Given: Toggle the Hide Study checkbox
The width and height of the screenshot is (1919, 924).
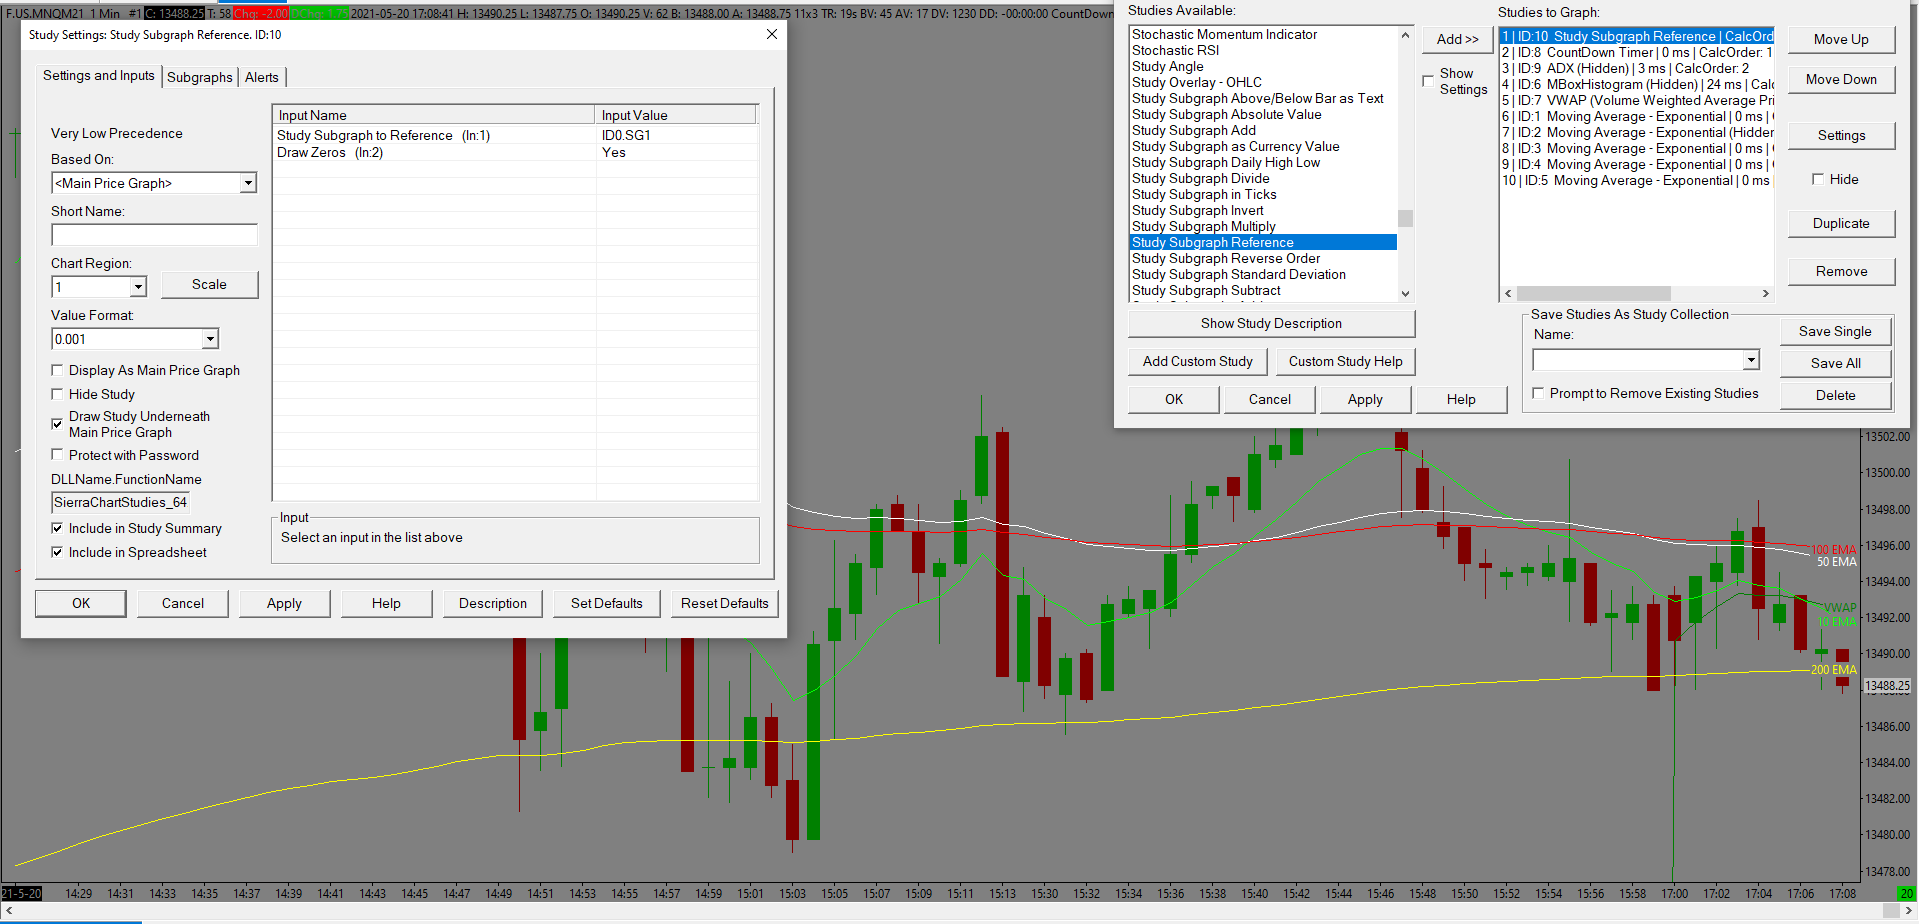Looking at the screenshot, I should (57, 394).
